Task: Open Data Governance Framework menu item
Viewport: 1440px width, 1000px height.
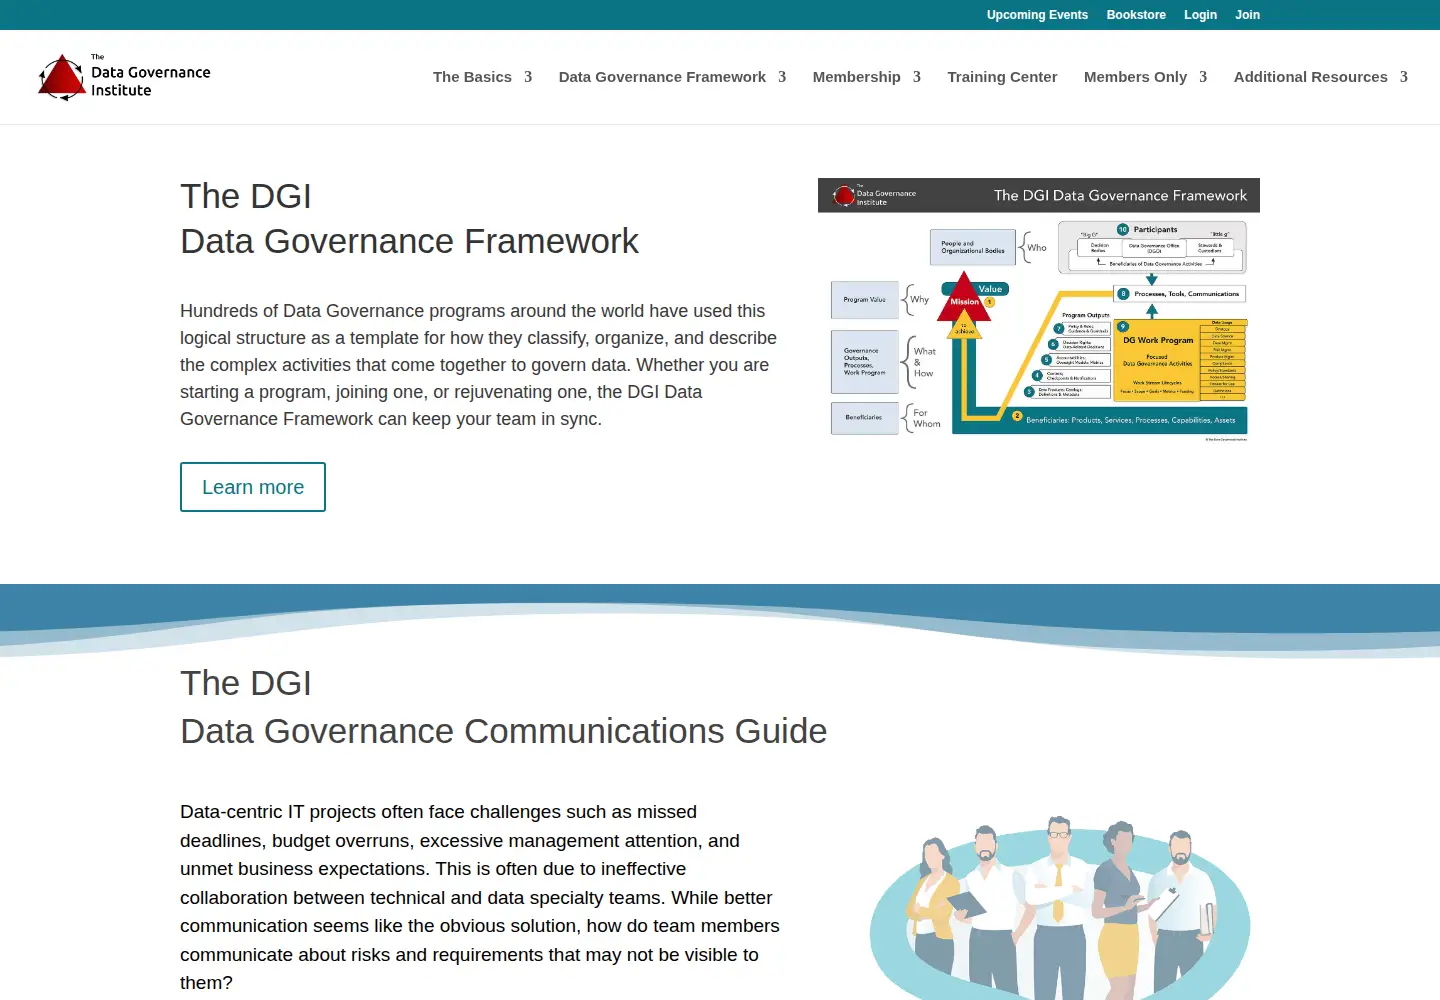Action: [x=662, y=77]
